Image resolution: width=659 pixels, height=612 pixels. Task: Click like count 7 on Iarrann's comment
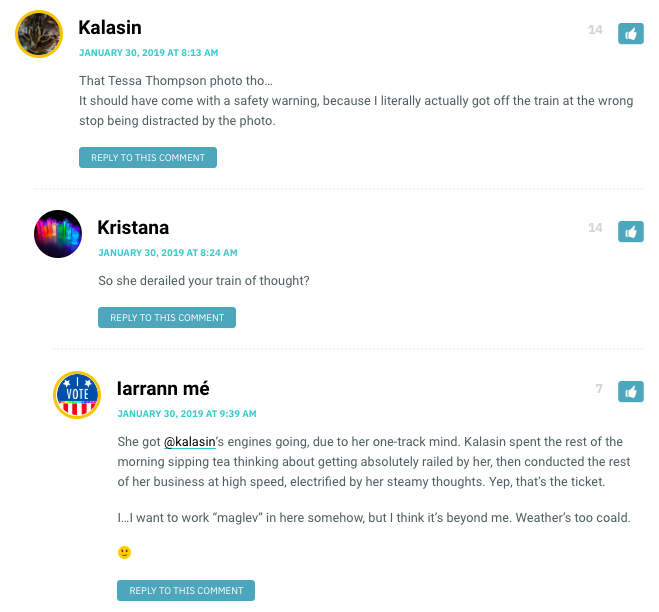point(599,388)
